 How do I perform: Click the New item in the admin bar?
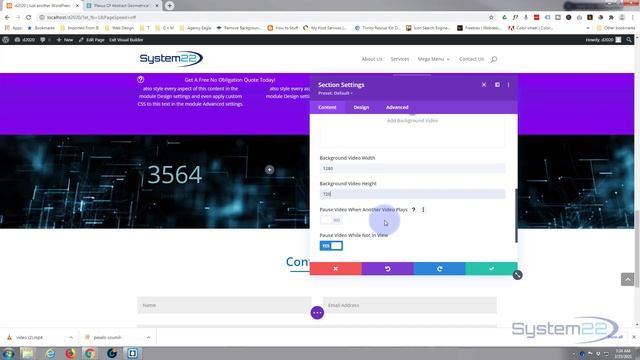click(x=64, y=40)
